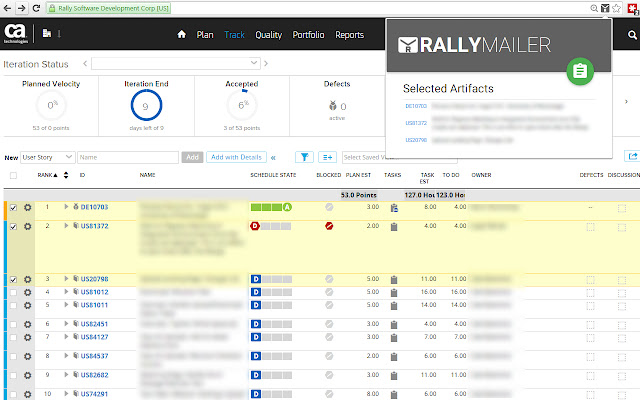The image size is (640, 400).
Task: Click blocked indicator for DE10703 row
Action: point(329,207)
